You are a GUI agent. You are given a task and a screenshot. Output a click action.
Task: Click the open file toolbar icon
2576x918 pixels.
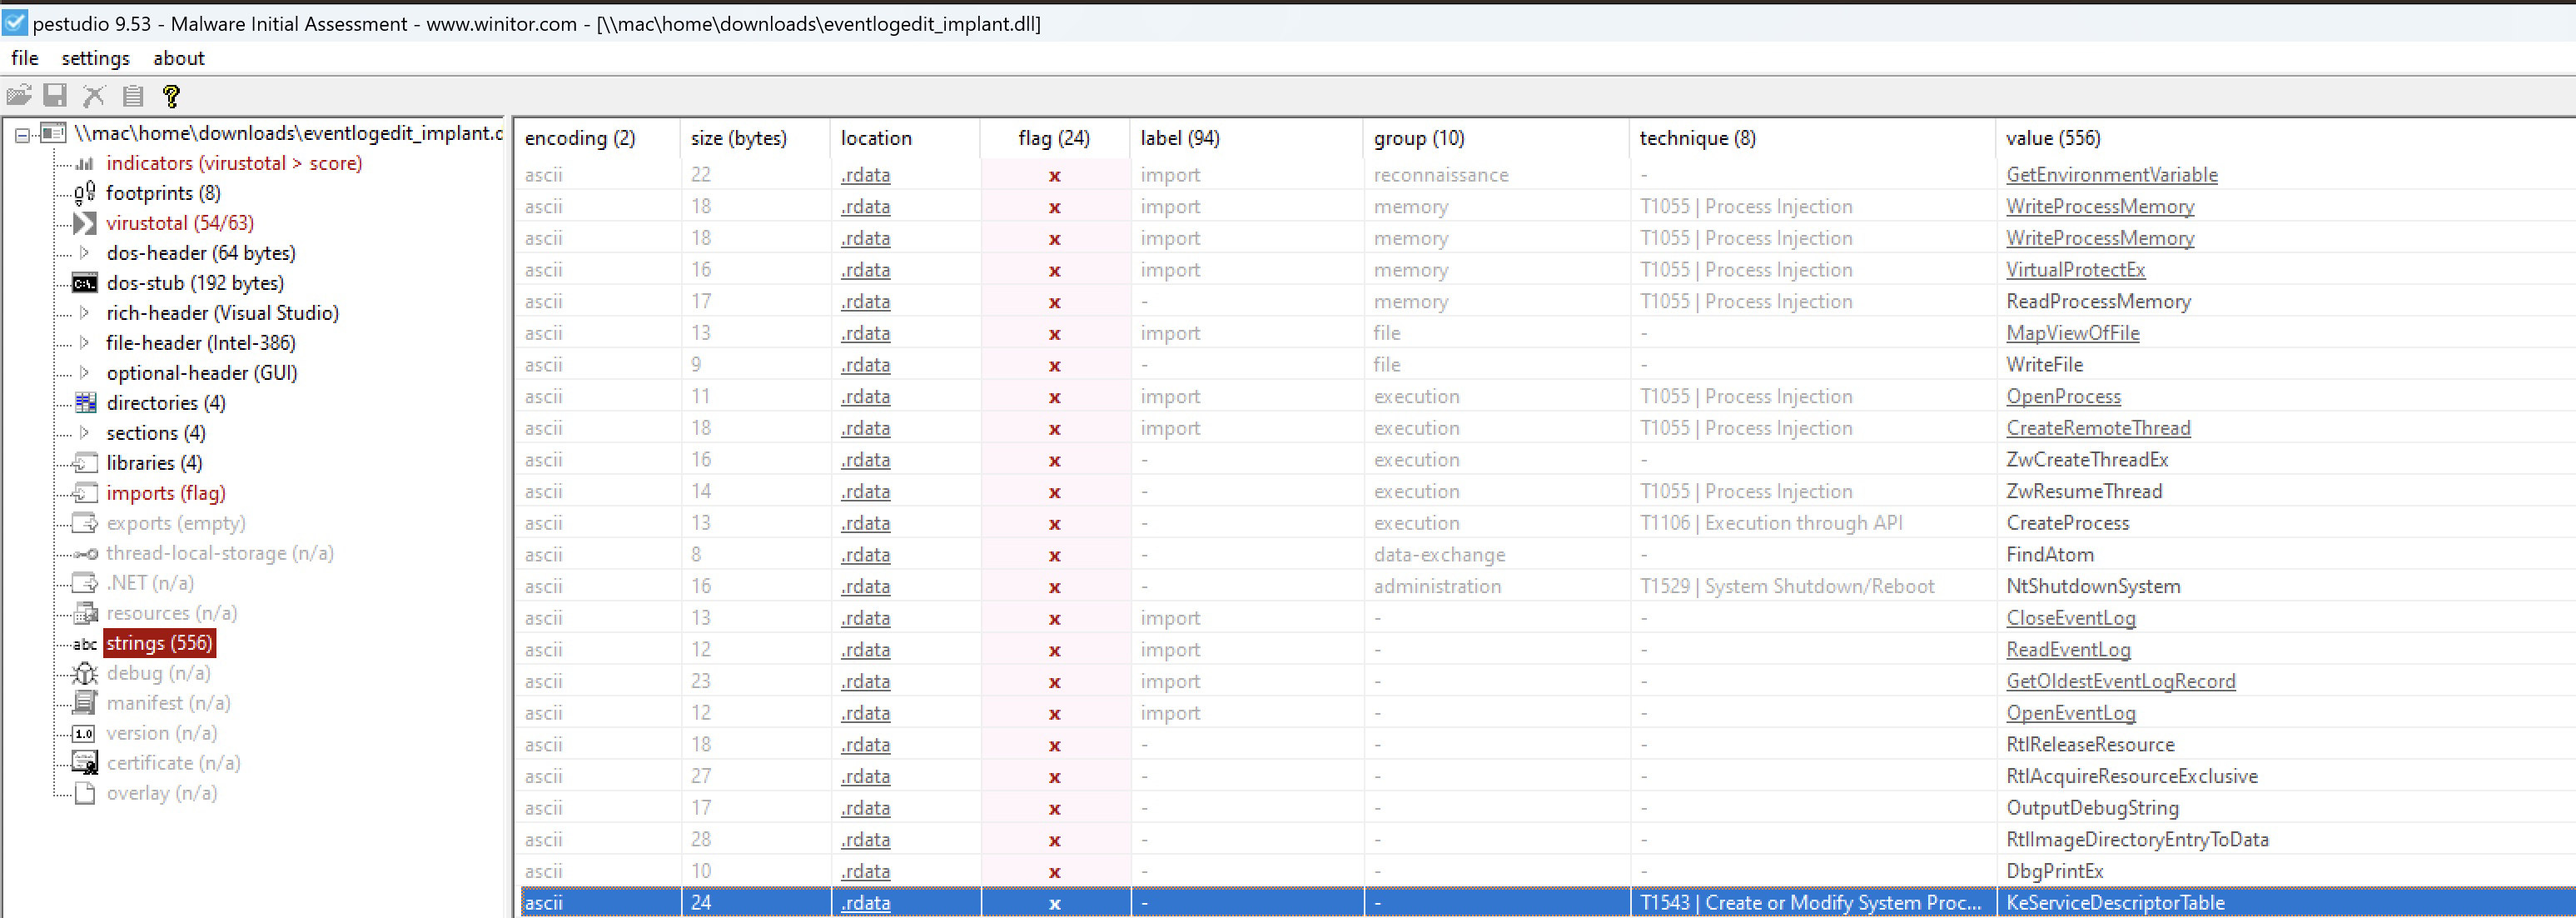[19, 95]
